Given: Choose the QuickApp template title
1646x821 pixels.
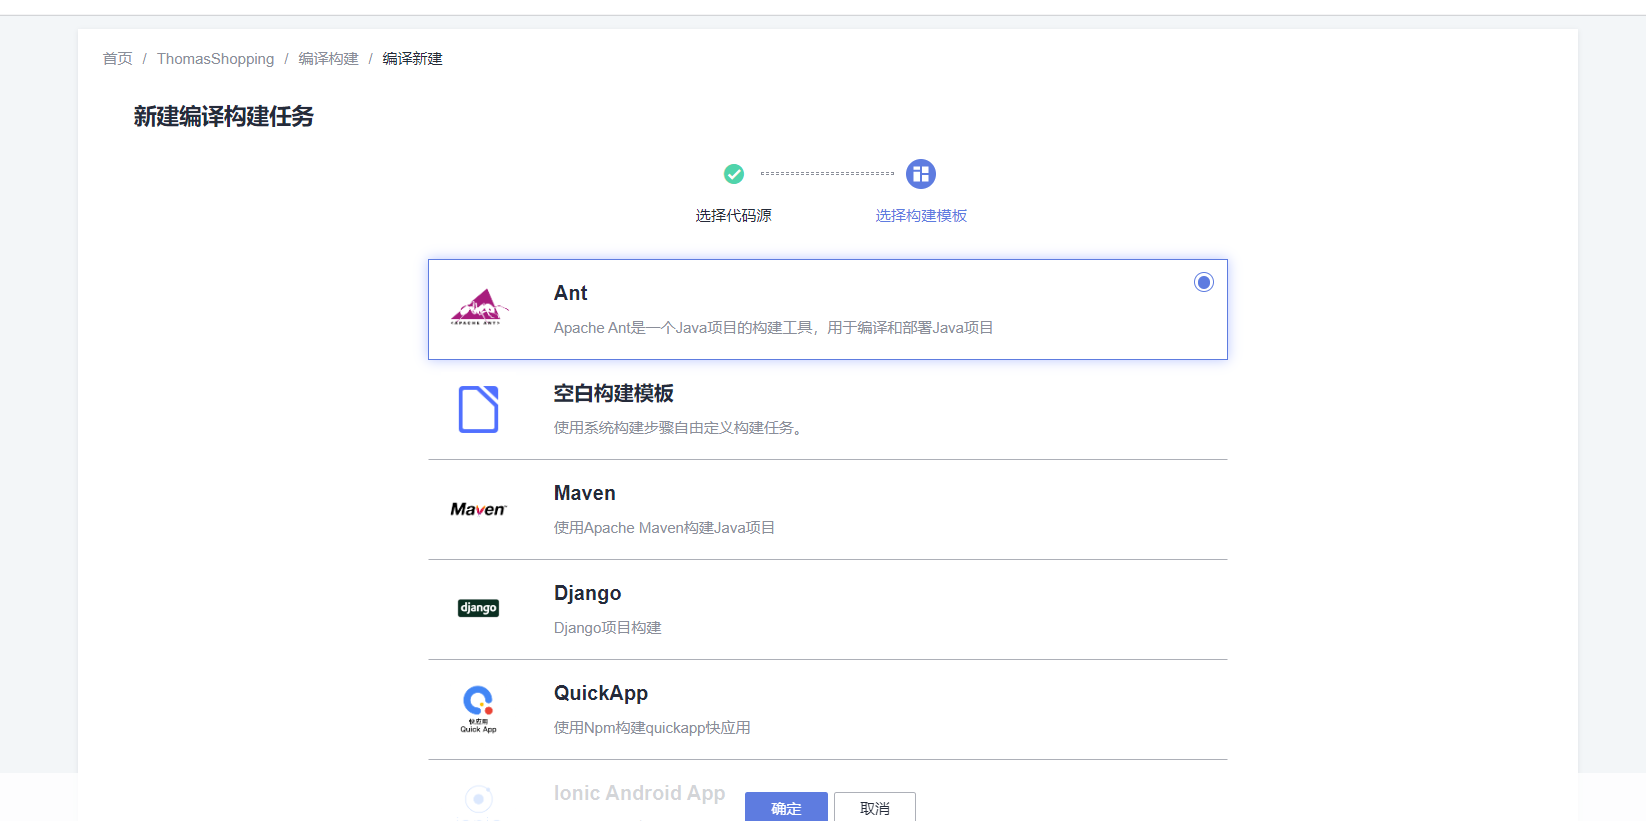Looking at the screenshot, I should pyautogui.click(x=601, y=693).
